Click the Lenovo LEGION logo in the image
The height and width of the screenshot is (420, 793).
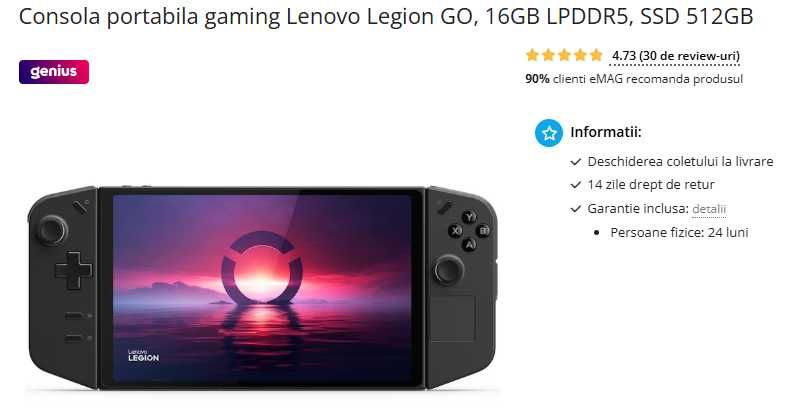[x=144, y=355]
